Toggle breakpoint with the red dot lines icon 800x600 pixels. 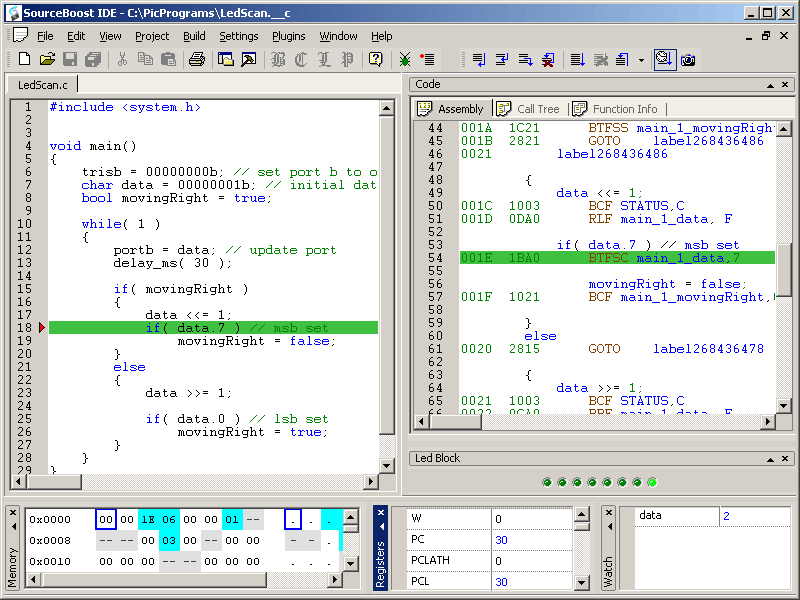pyautogui.click(x=427, y=60)
